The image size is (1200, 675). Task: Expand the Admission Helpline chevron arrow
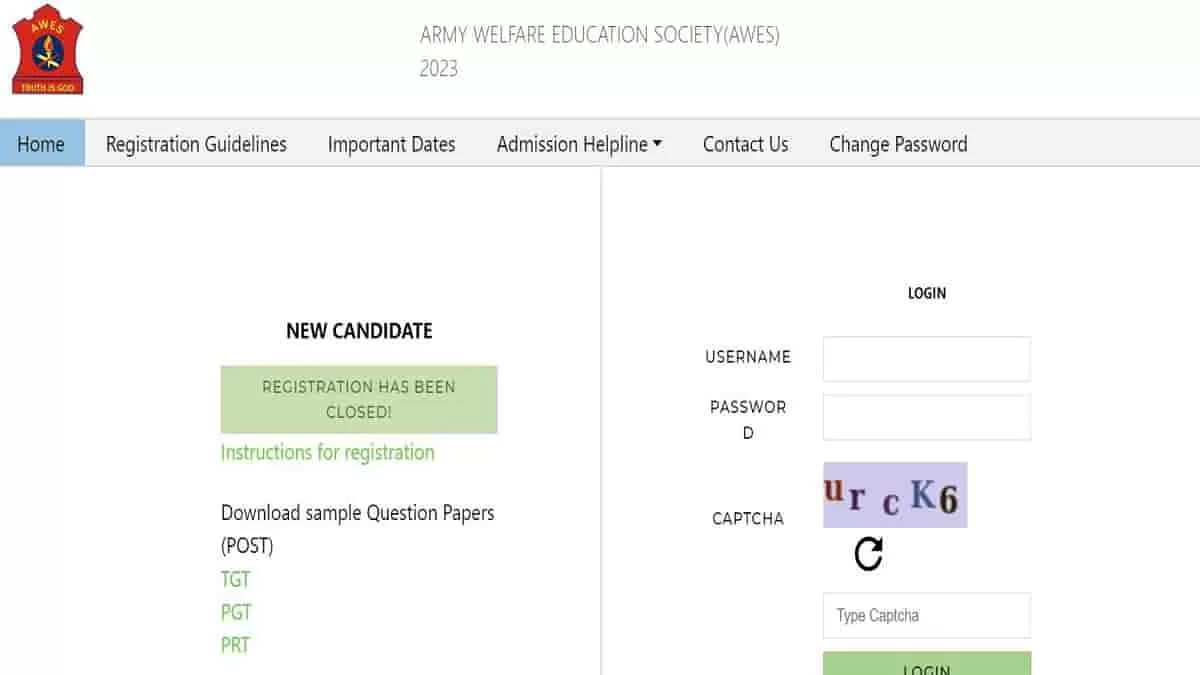point(657,143)
